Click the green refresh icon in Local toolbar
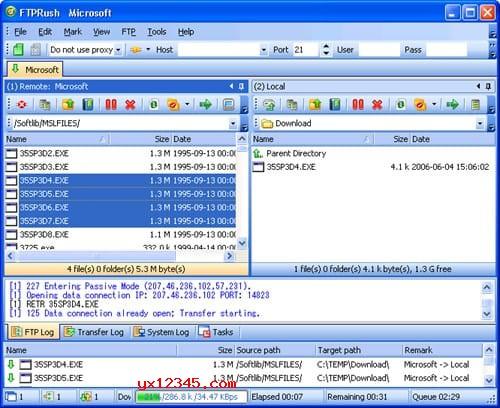Viewport: 500px width, 408px height. 401,105
